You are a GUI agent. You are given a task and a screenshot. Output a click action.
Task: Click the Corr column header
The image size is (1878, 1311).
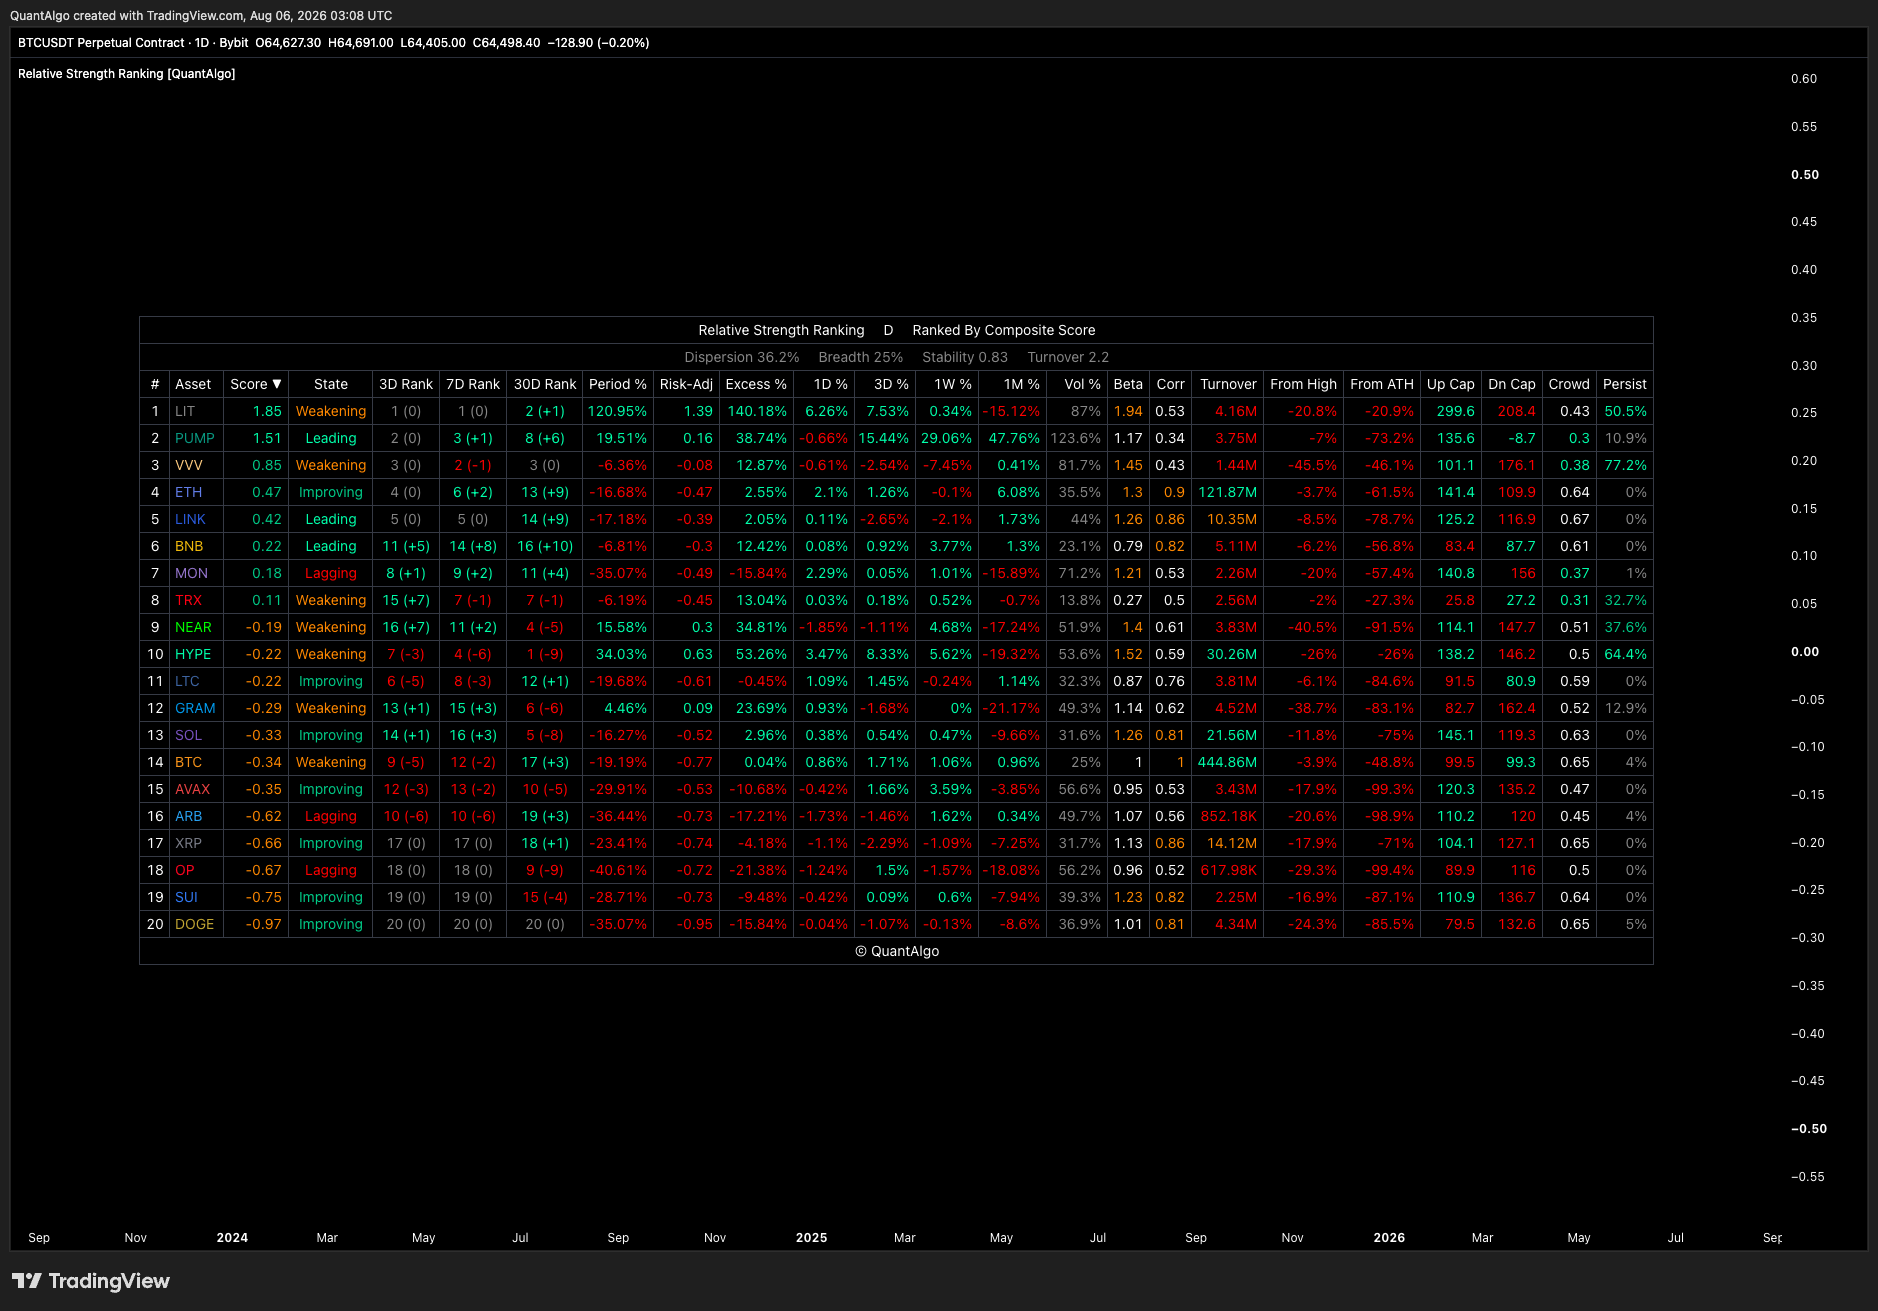[1170, 384]
